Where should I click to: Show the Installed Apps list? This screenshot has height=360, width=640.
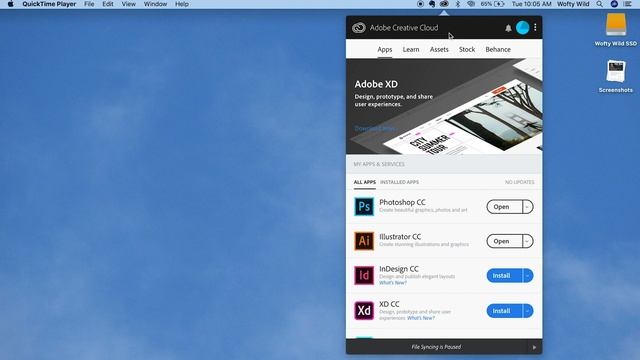point(399,182)
